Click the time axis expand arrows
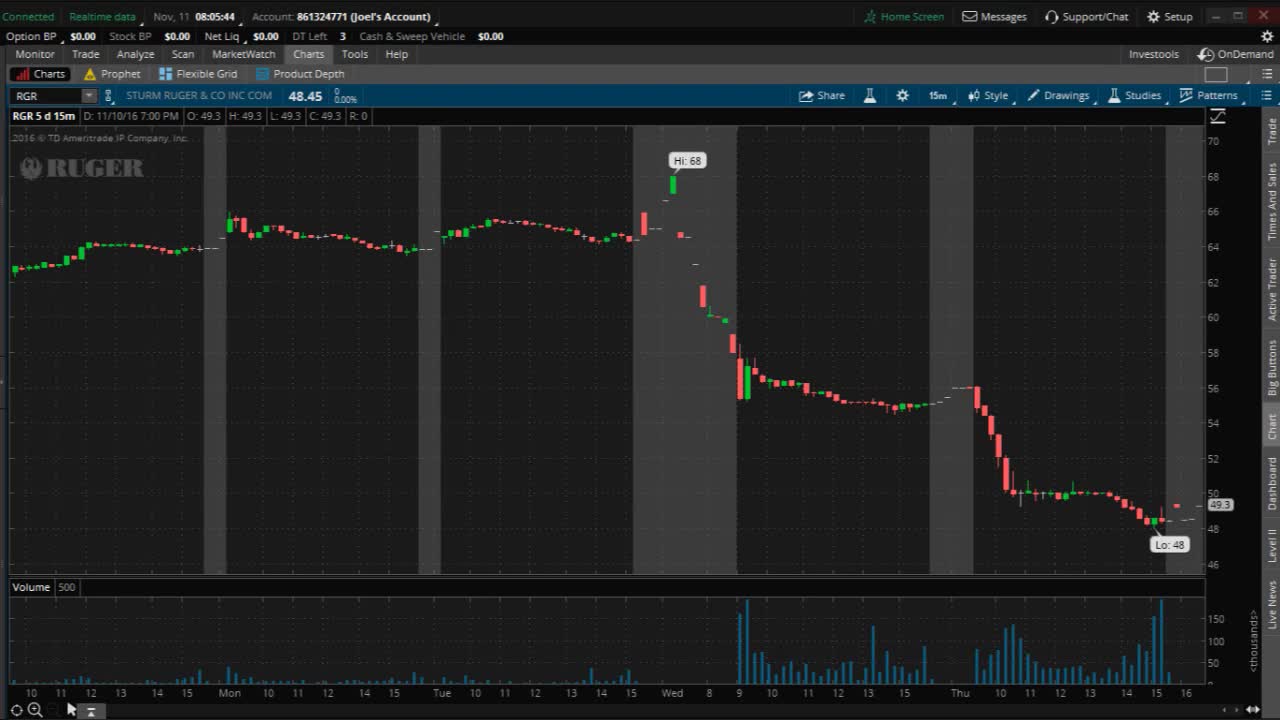The image size is (1280, 720). point(1253,710)
